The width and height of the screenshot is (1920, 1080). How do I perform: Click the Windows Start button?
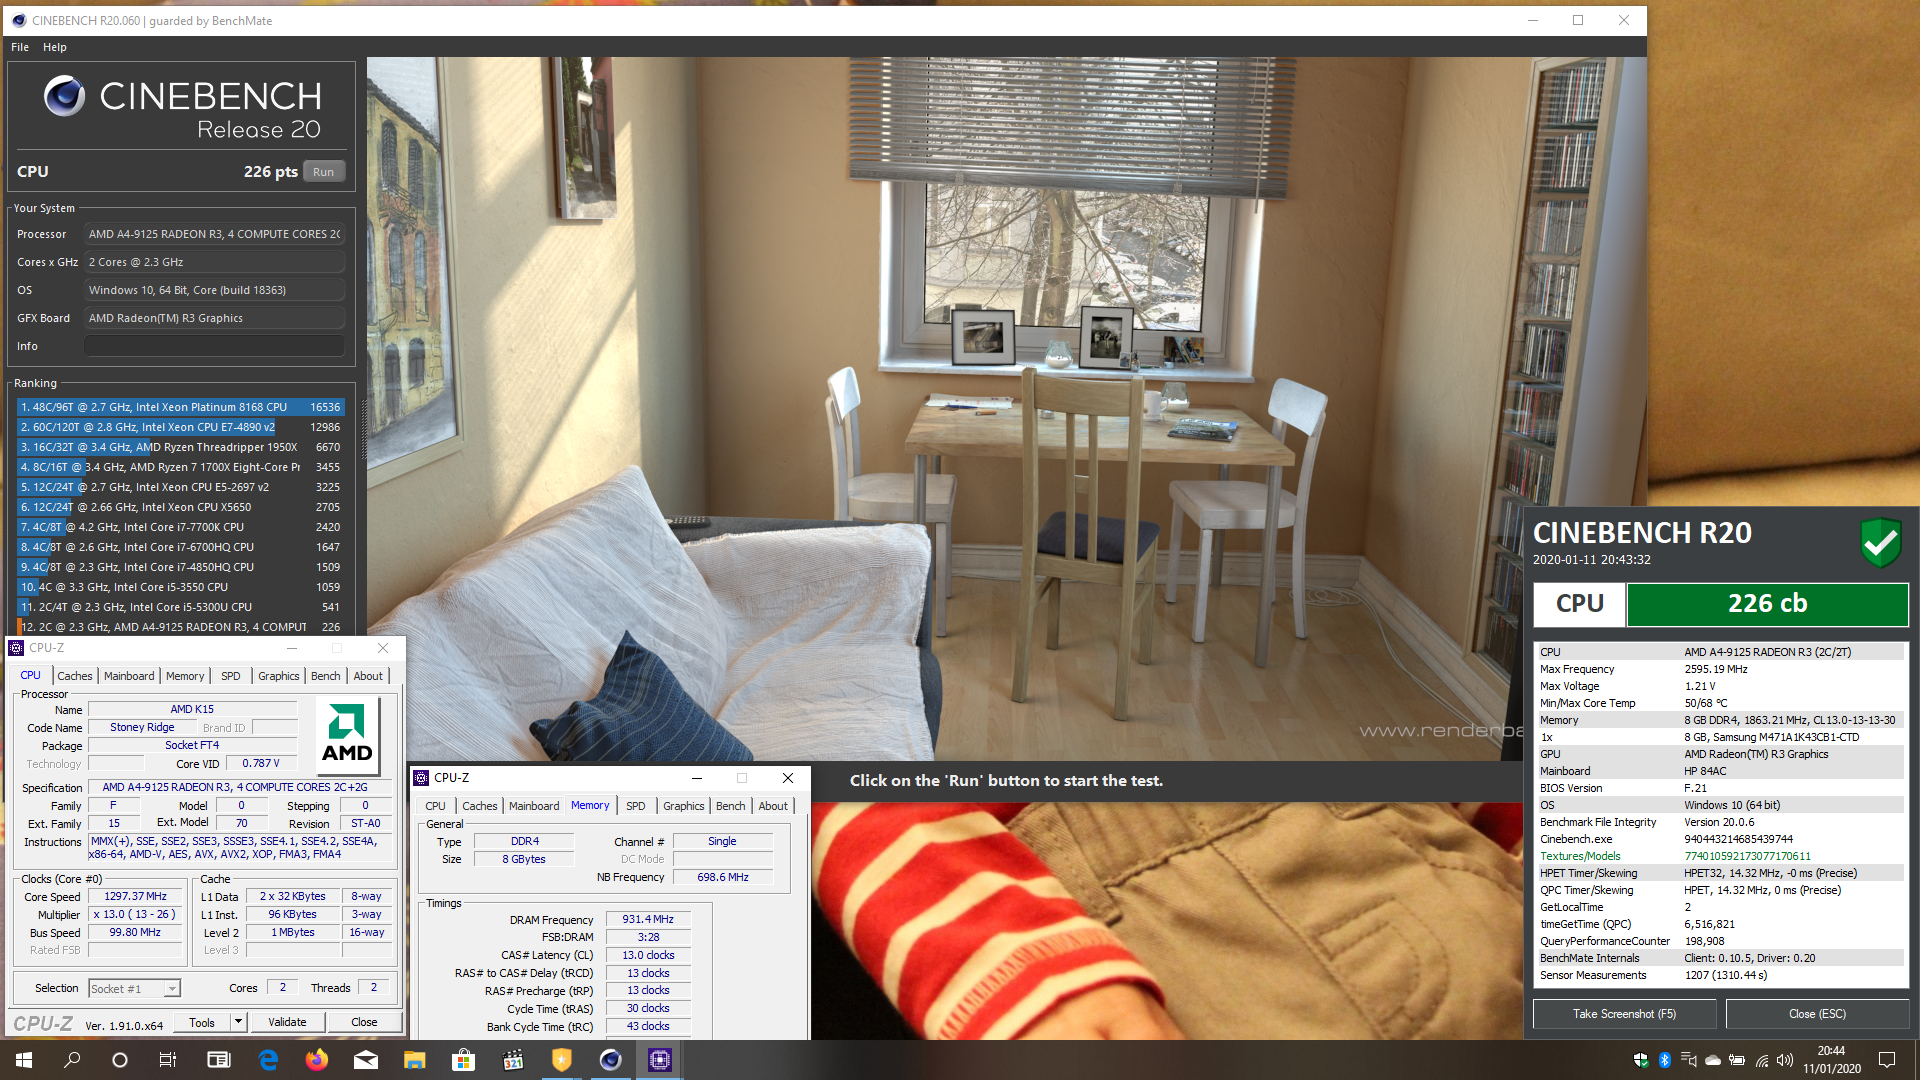click(24, 1060)
